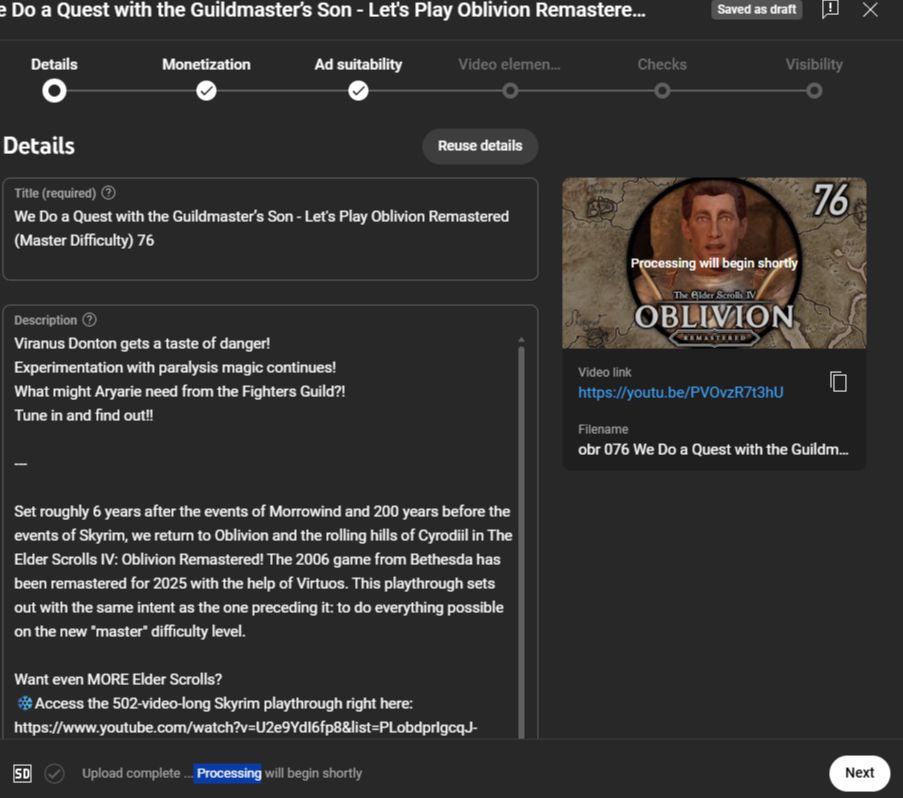Image resolution: width=903 pixels, height=798 pixels.
Task: Click the Ad suitability step checkmark
Action: (358, 91)
